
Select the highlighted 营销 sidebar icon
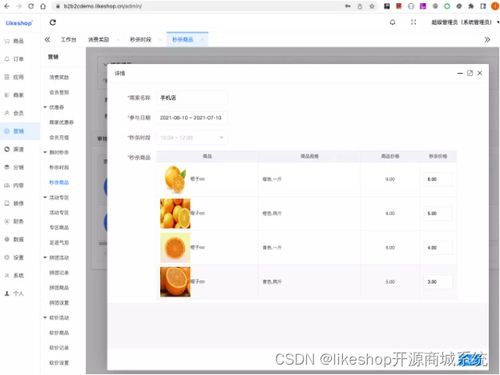(7, 131)
